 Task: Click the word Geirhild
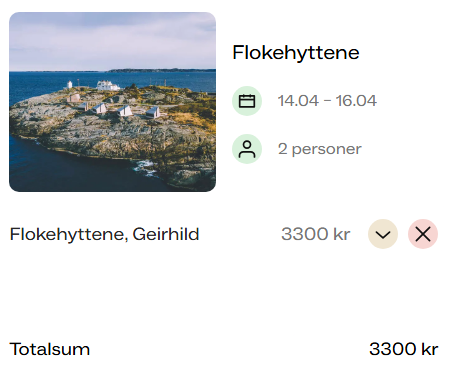(166, 234)
